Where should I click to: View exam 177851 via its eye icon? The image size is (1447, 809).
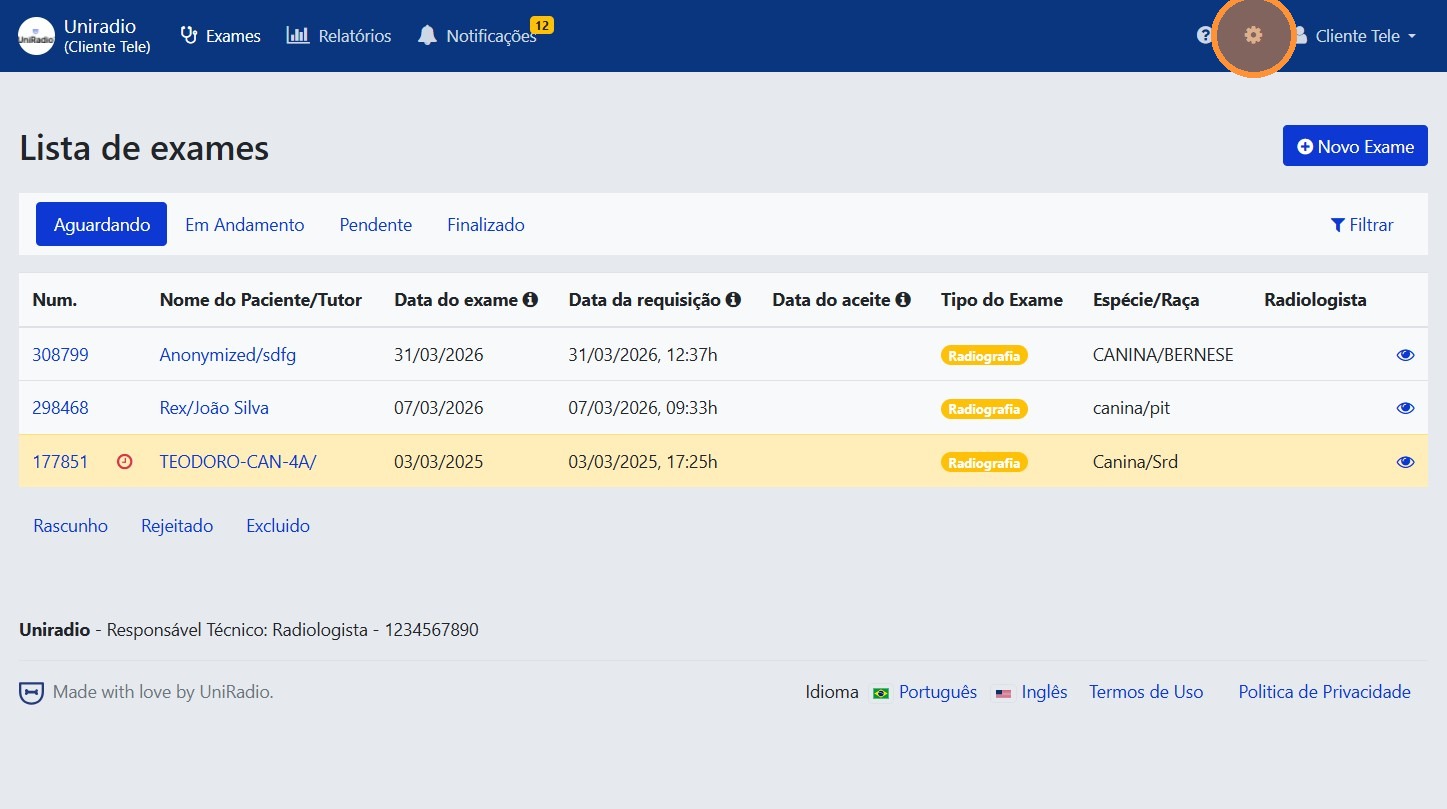pyautogui.click(x=1405, y=461)
